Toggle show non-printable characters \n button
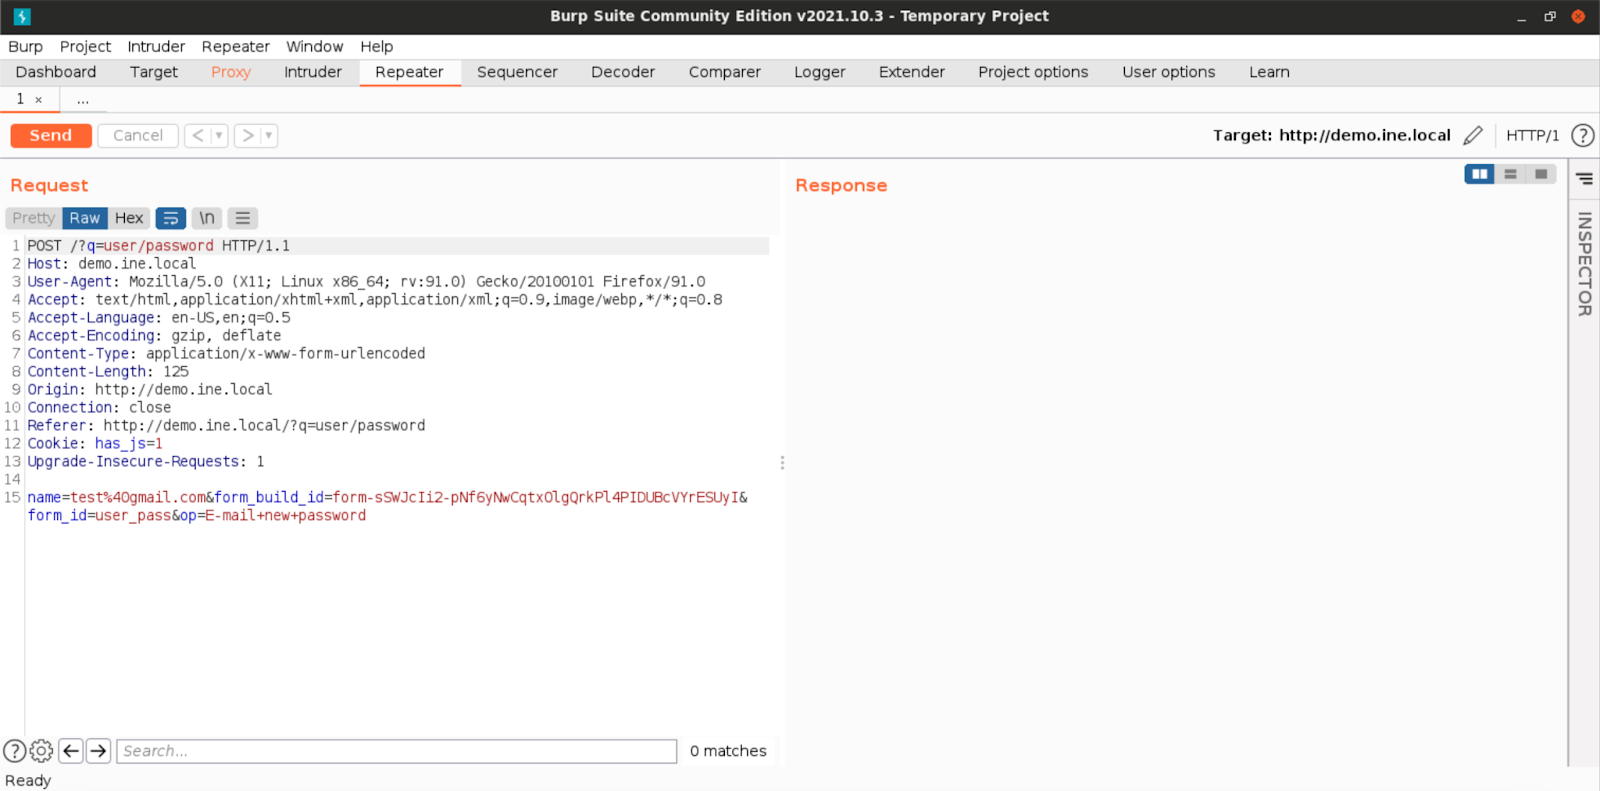The height and width of the screenshot is (791, 1600). (207, 218)
